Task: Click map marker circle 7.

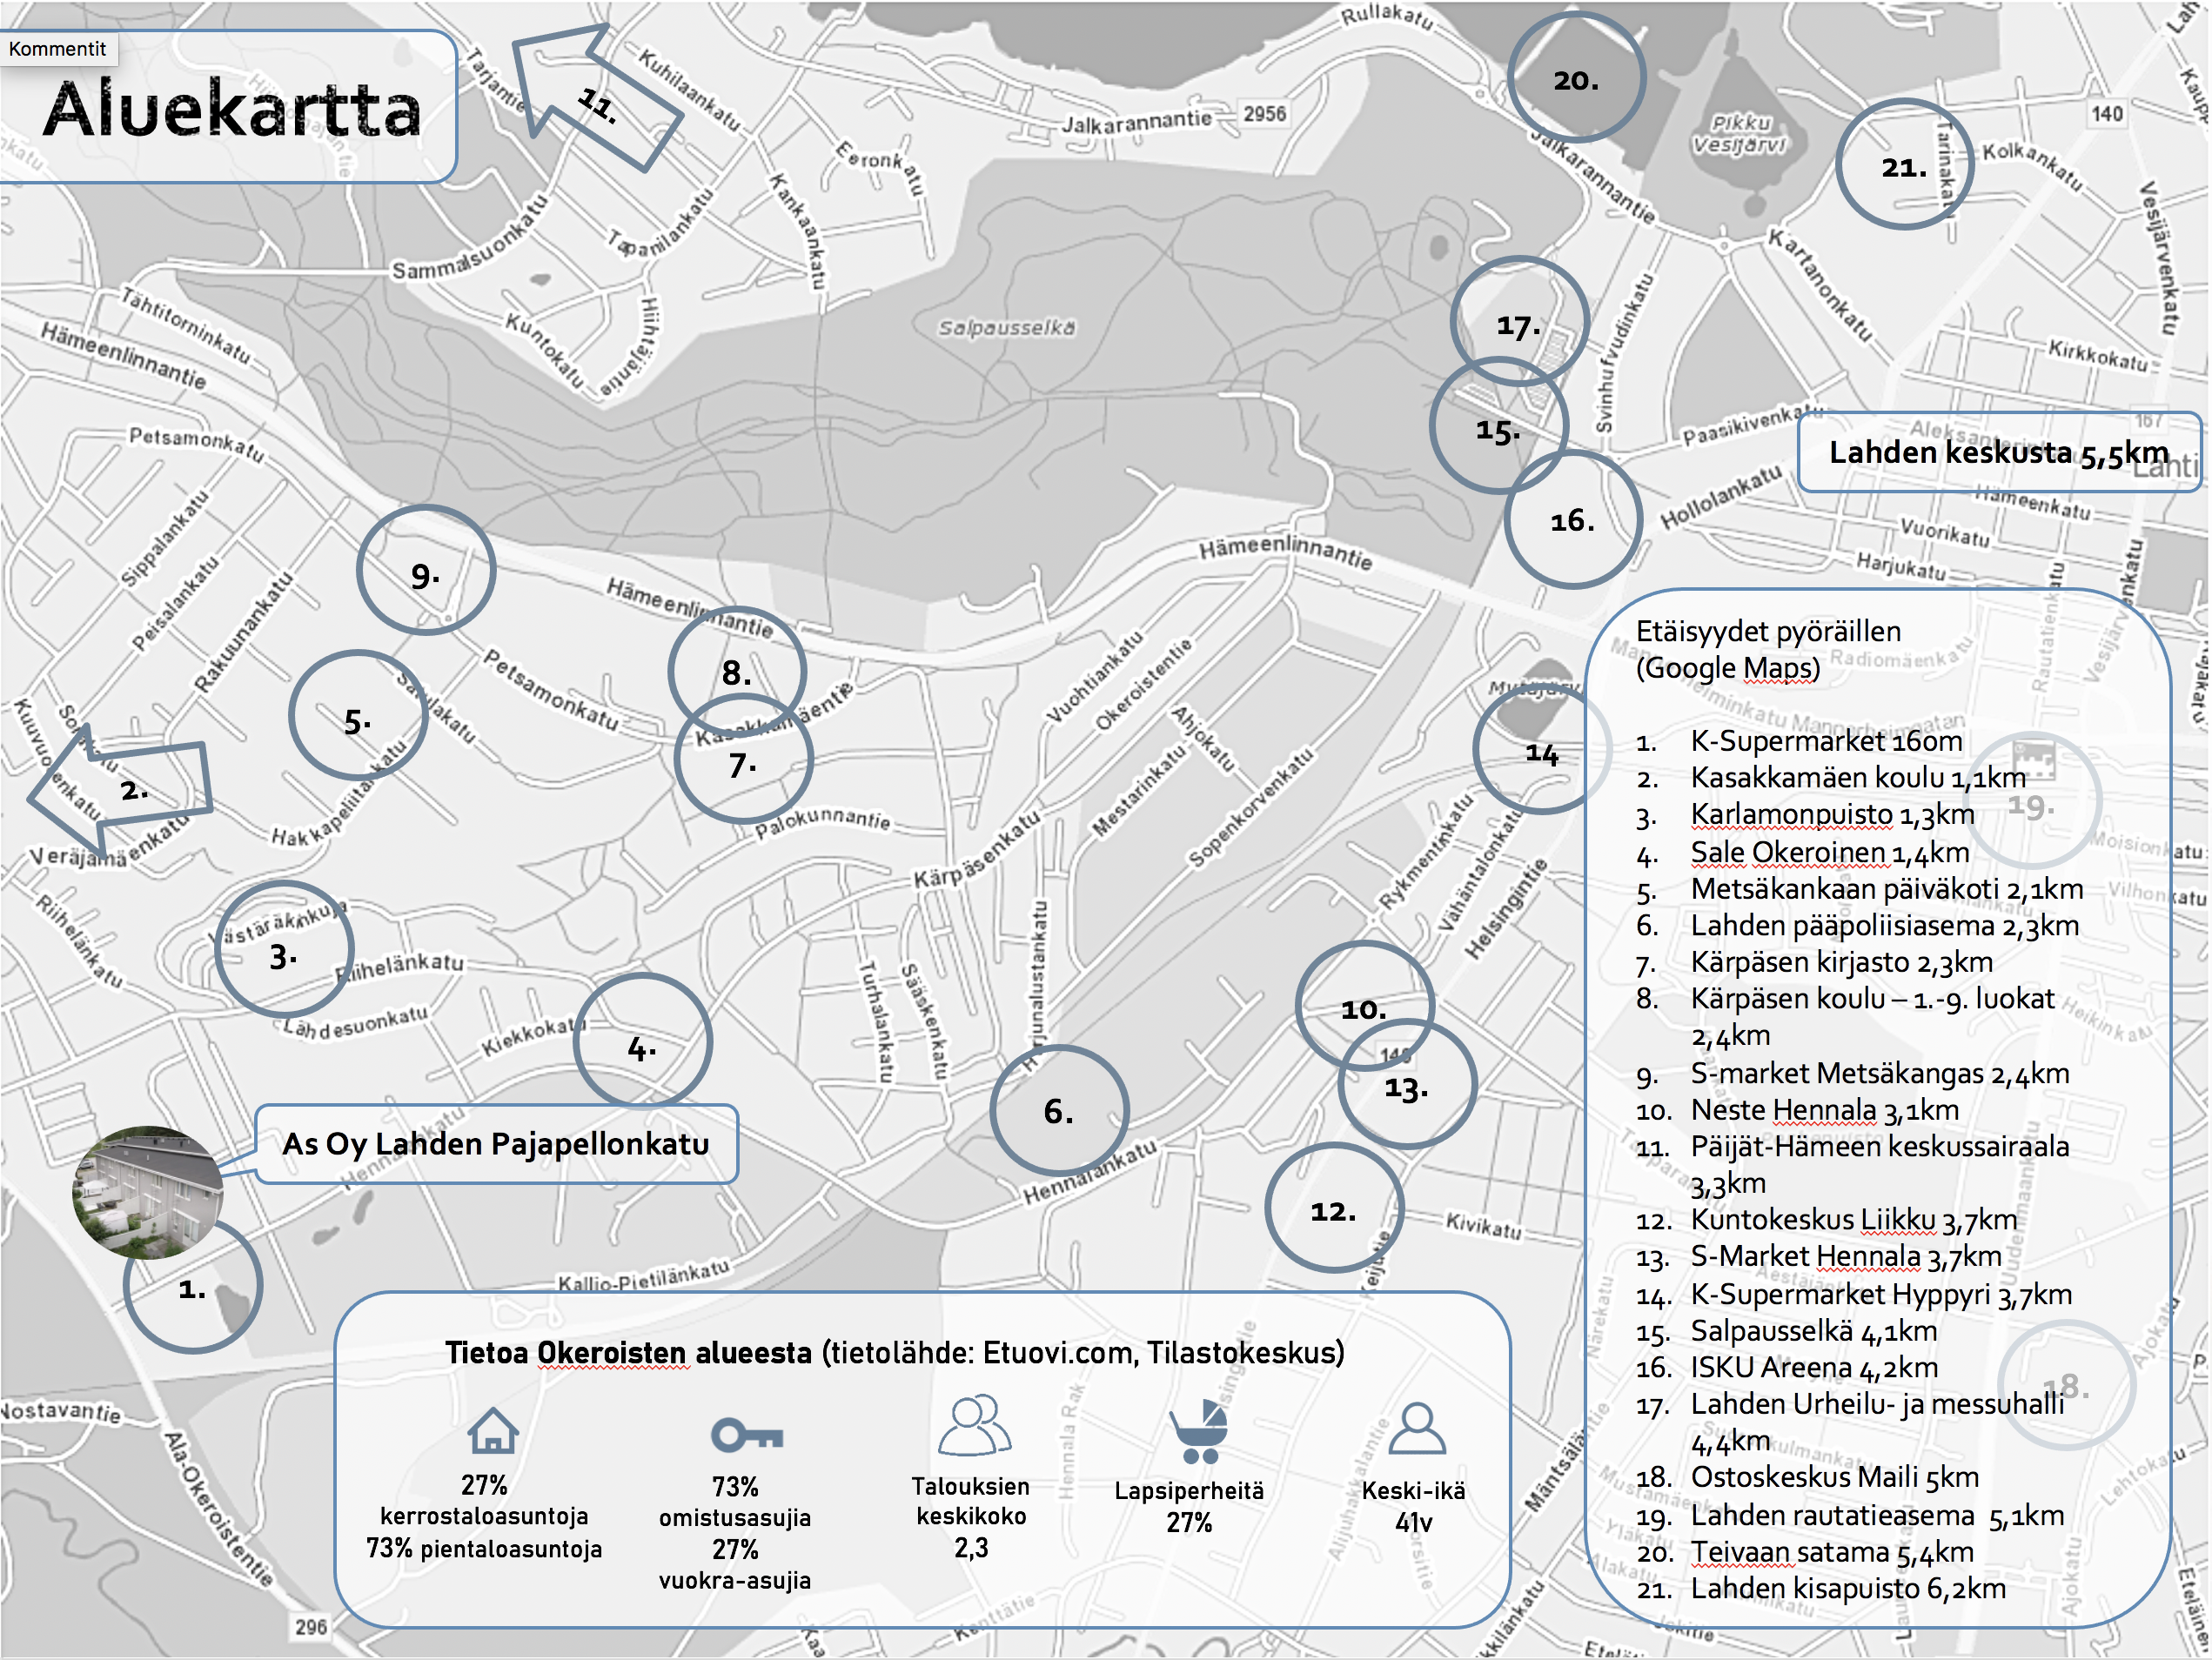Action: 743,759
